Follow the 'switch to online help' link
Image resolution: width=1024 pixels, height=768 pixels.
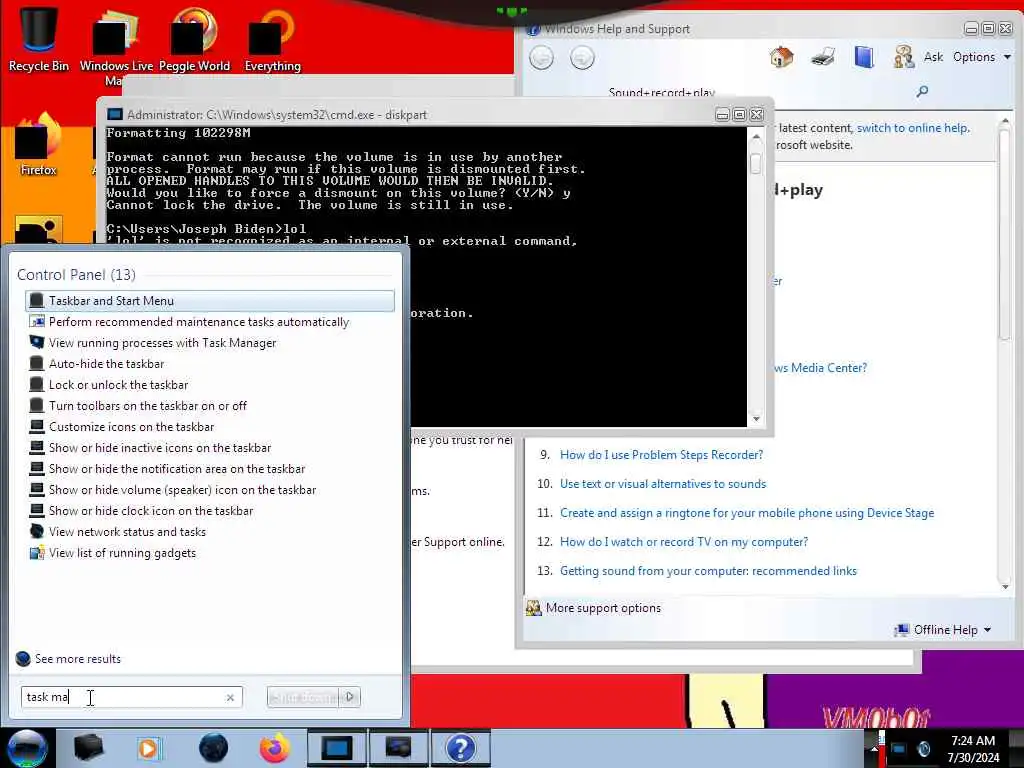(x=912, y=128)
